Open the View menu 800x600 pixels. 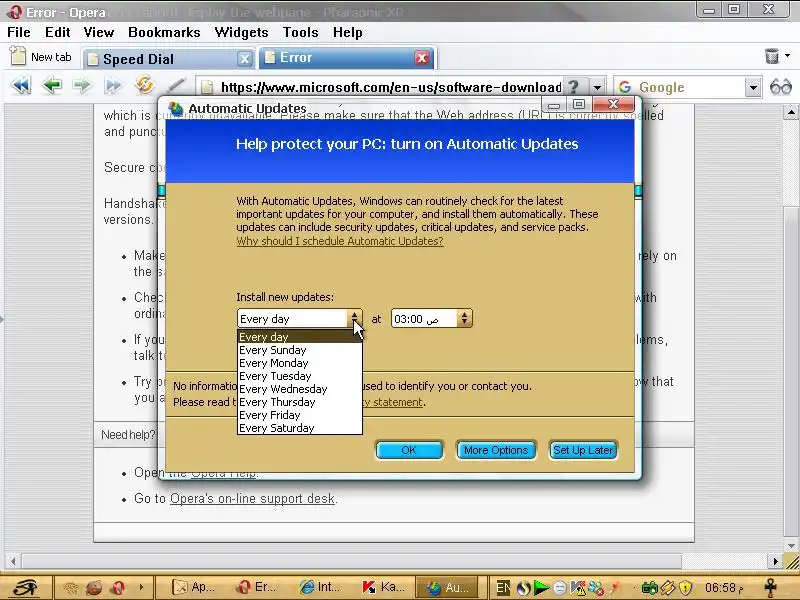98,32
